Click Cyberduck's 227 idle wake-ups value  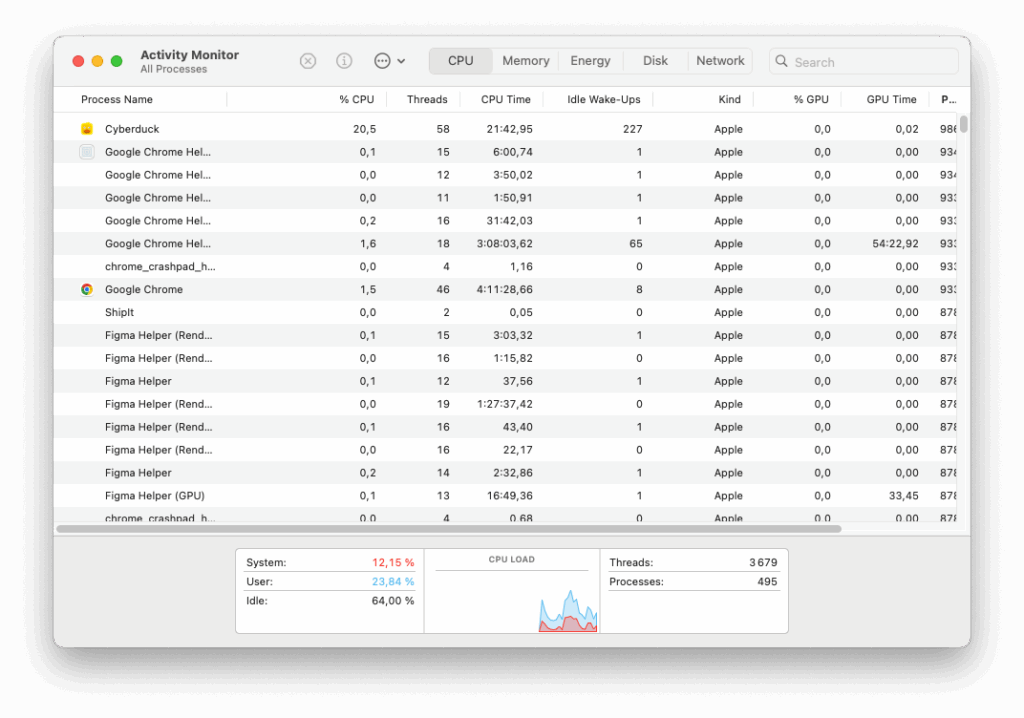click(x=632, y=129)
